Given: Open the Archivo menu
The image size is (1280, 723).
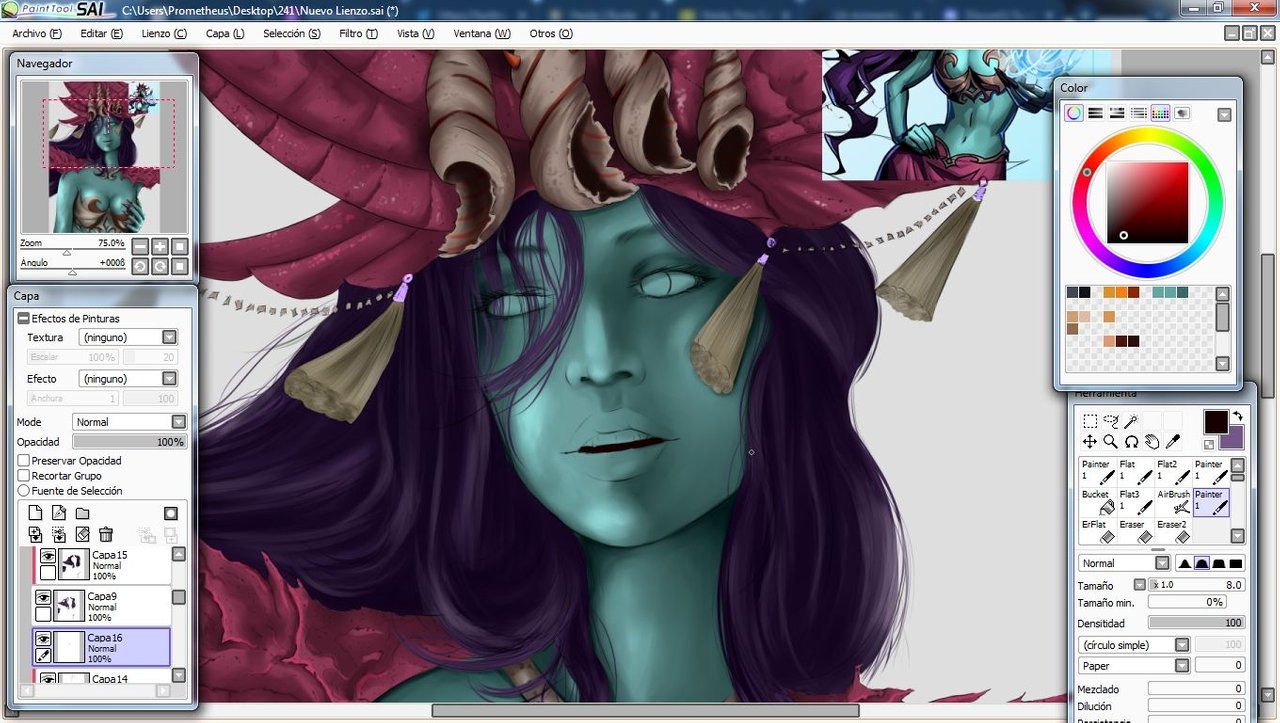Looking at the screenshot, I should 37,33.
